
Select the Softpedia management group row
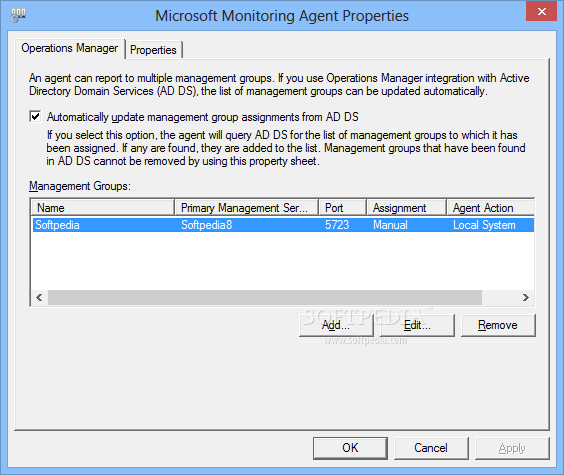[x=283, y=225]
